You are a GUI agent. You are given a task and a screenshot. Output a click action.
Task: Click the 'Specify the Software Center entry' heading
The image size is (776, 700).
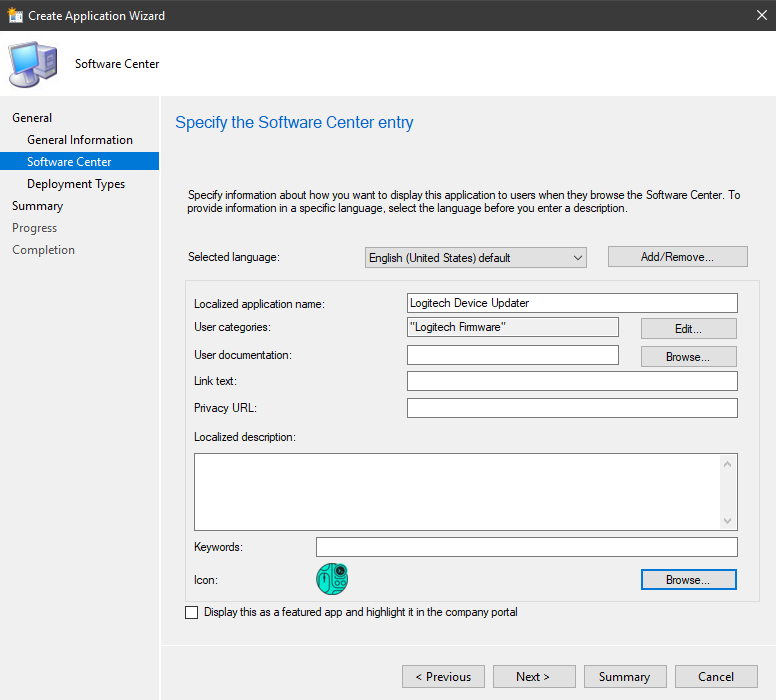(294, 122)
